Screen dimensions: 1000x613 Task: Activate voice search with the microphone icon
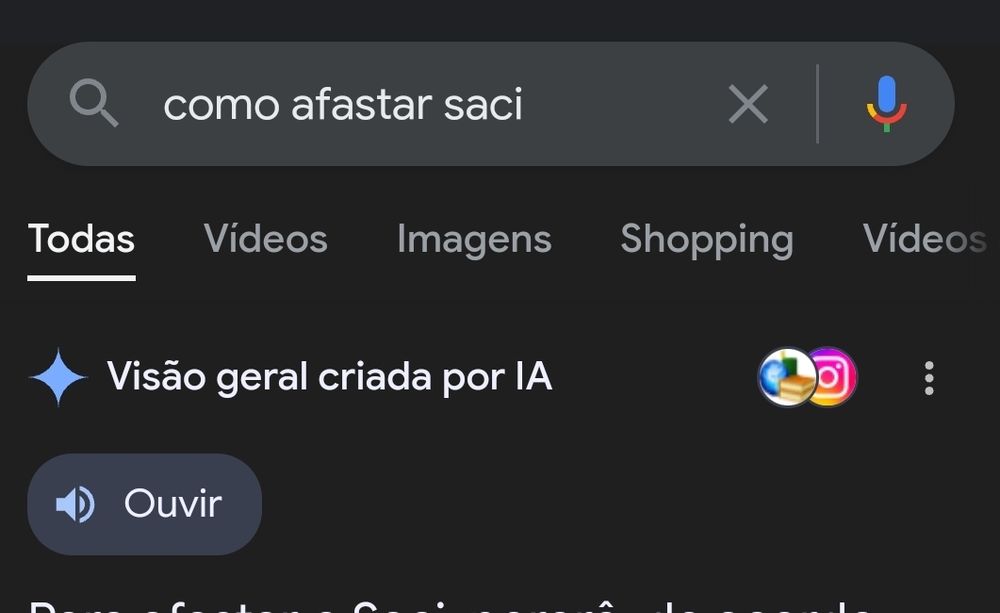[884, 103]
